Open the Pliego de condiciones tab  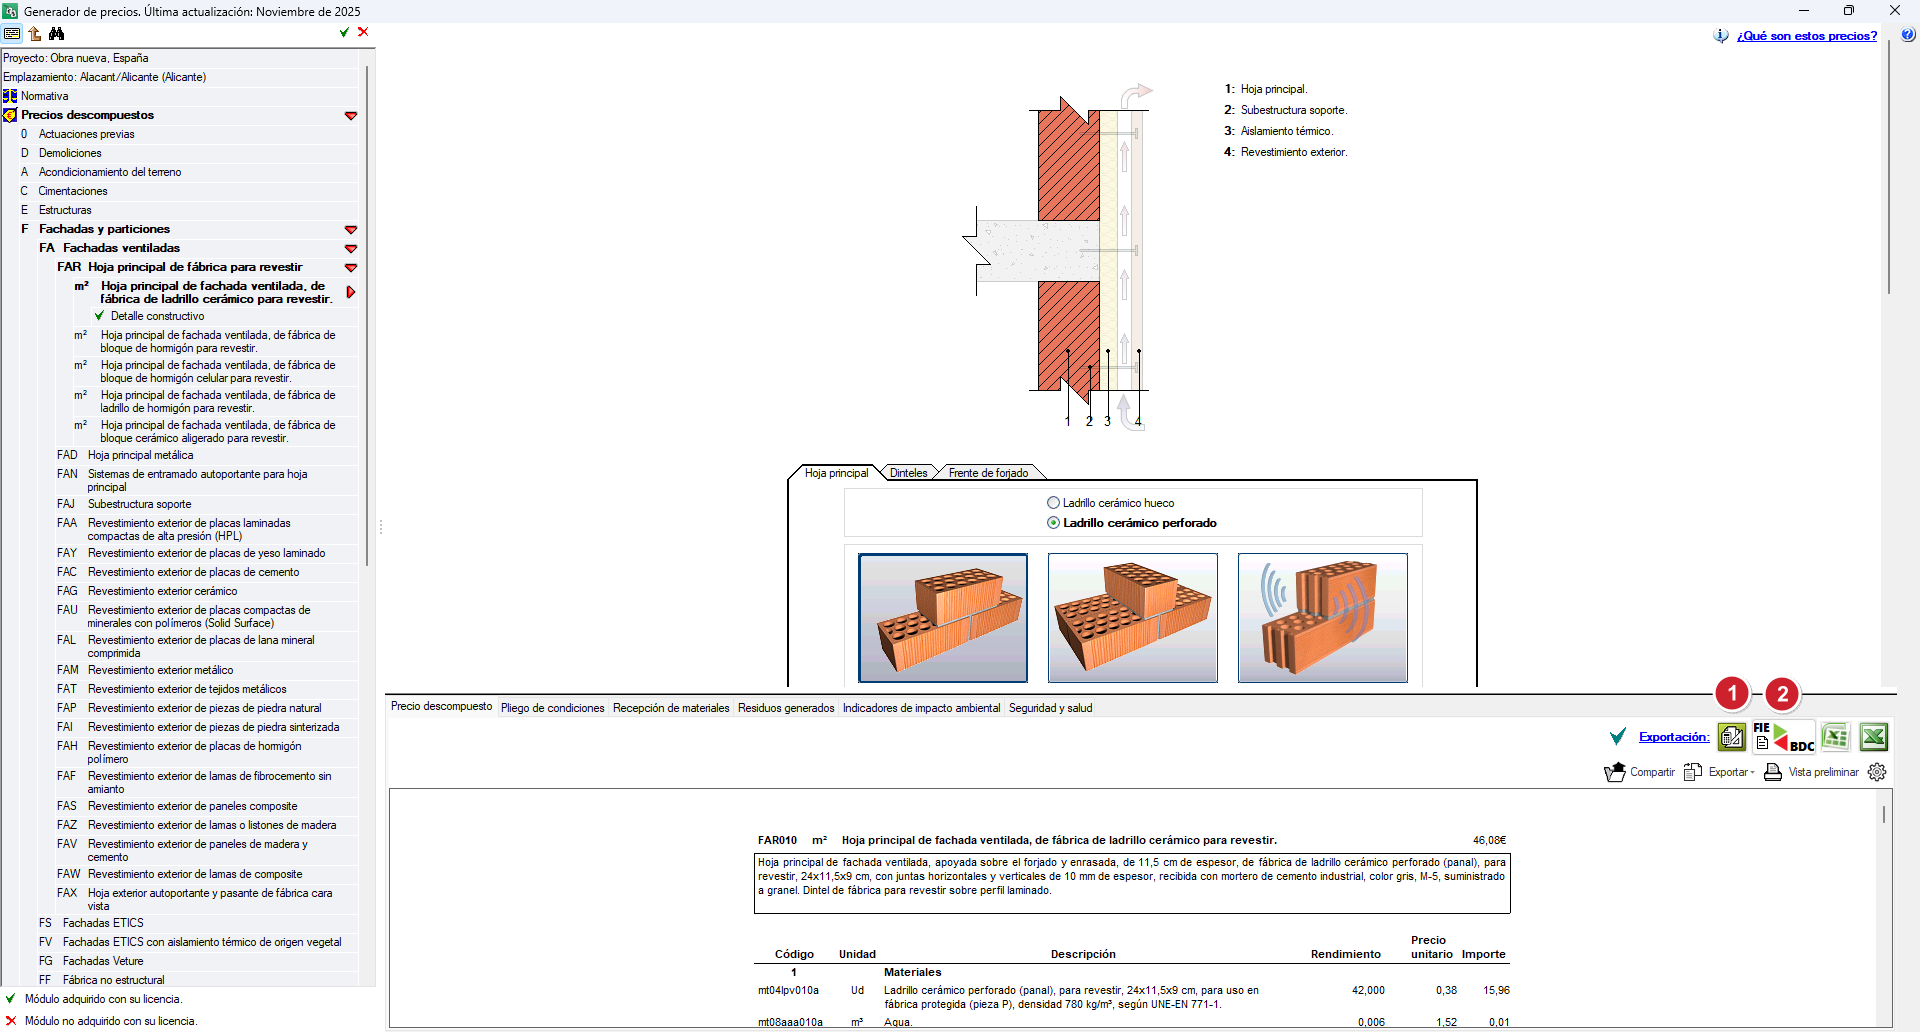[552, 708]
